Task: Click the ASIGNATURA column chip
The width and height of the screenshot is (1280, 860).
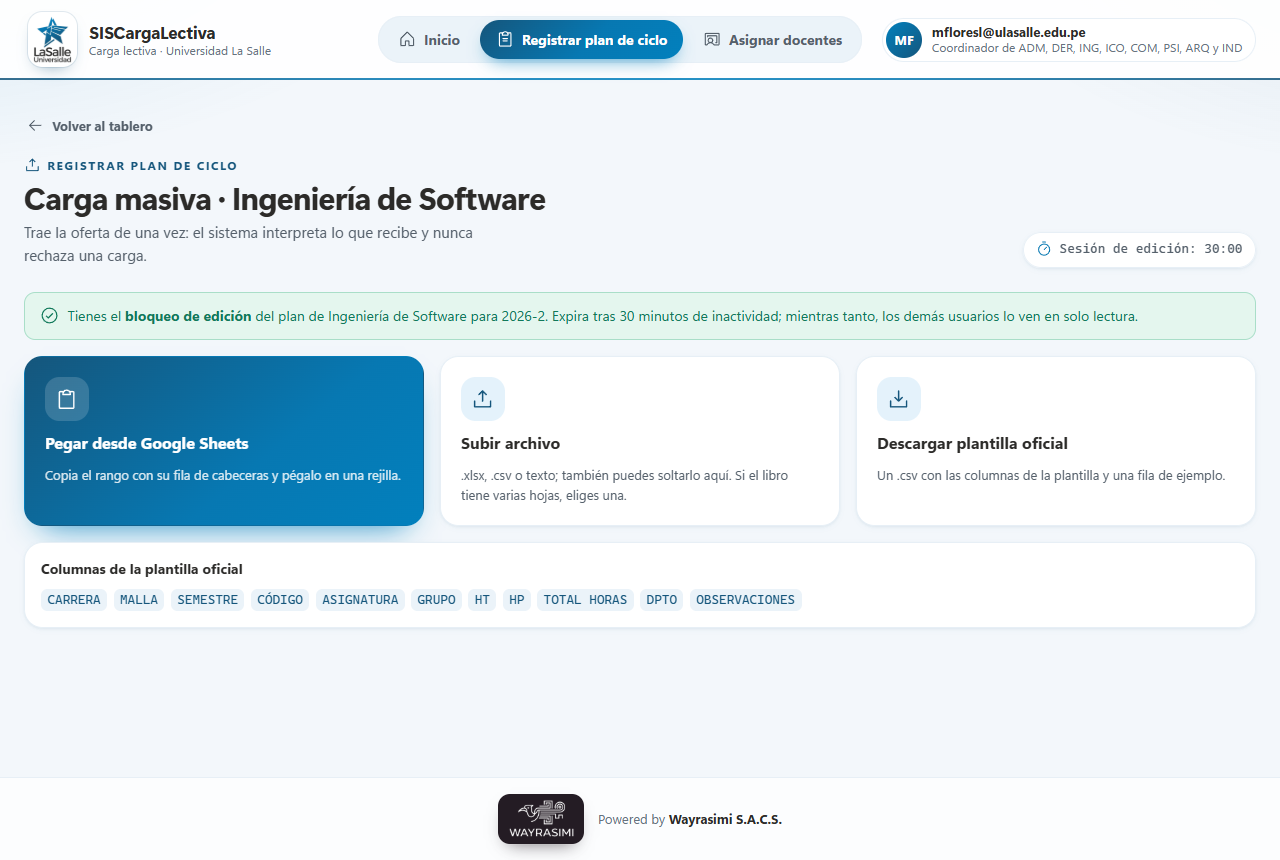Action: click(x=360, y=600)
